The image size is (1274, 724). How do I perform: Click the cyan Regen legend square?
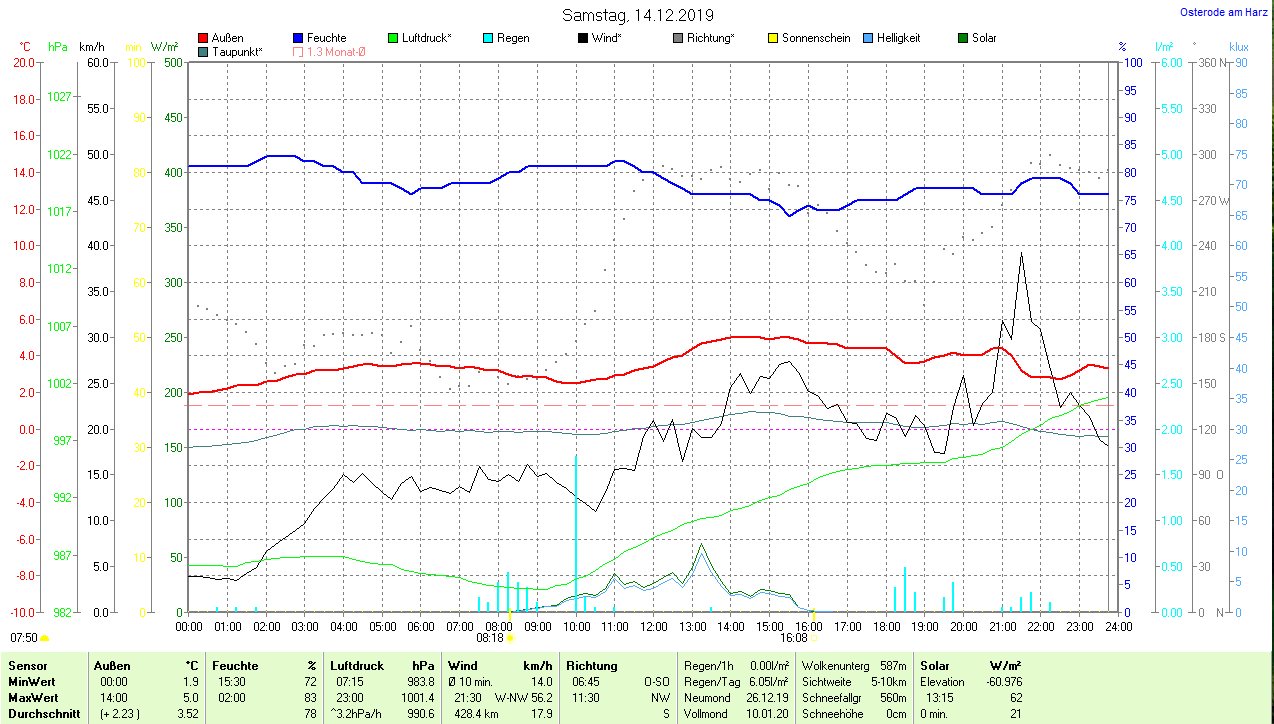point(488,38)
